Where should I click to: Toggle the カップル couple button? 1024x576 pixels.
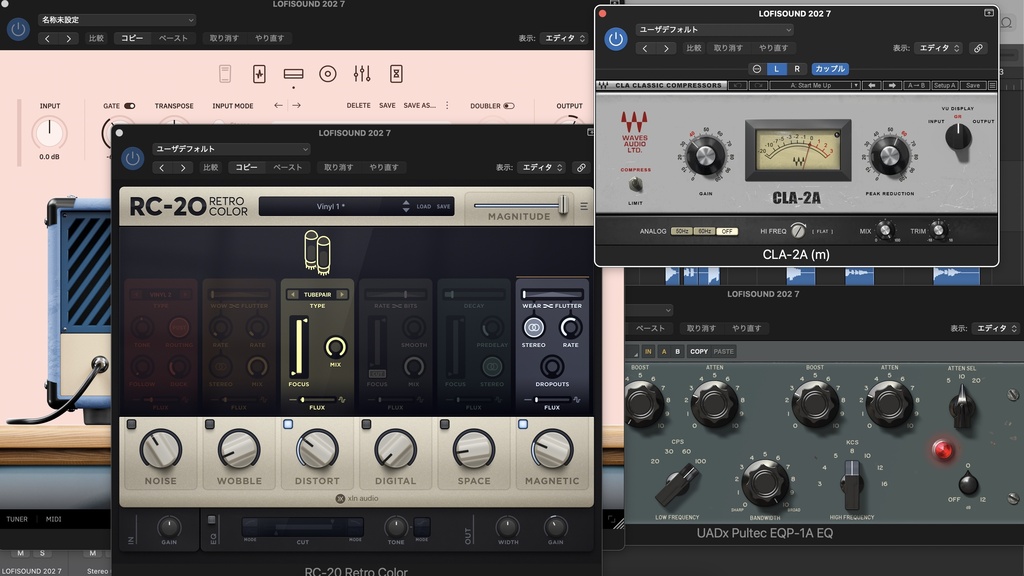pyautogui.click(x=829, y=69)
